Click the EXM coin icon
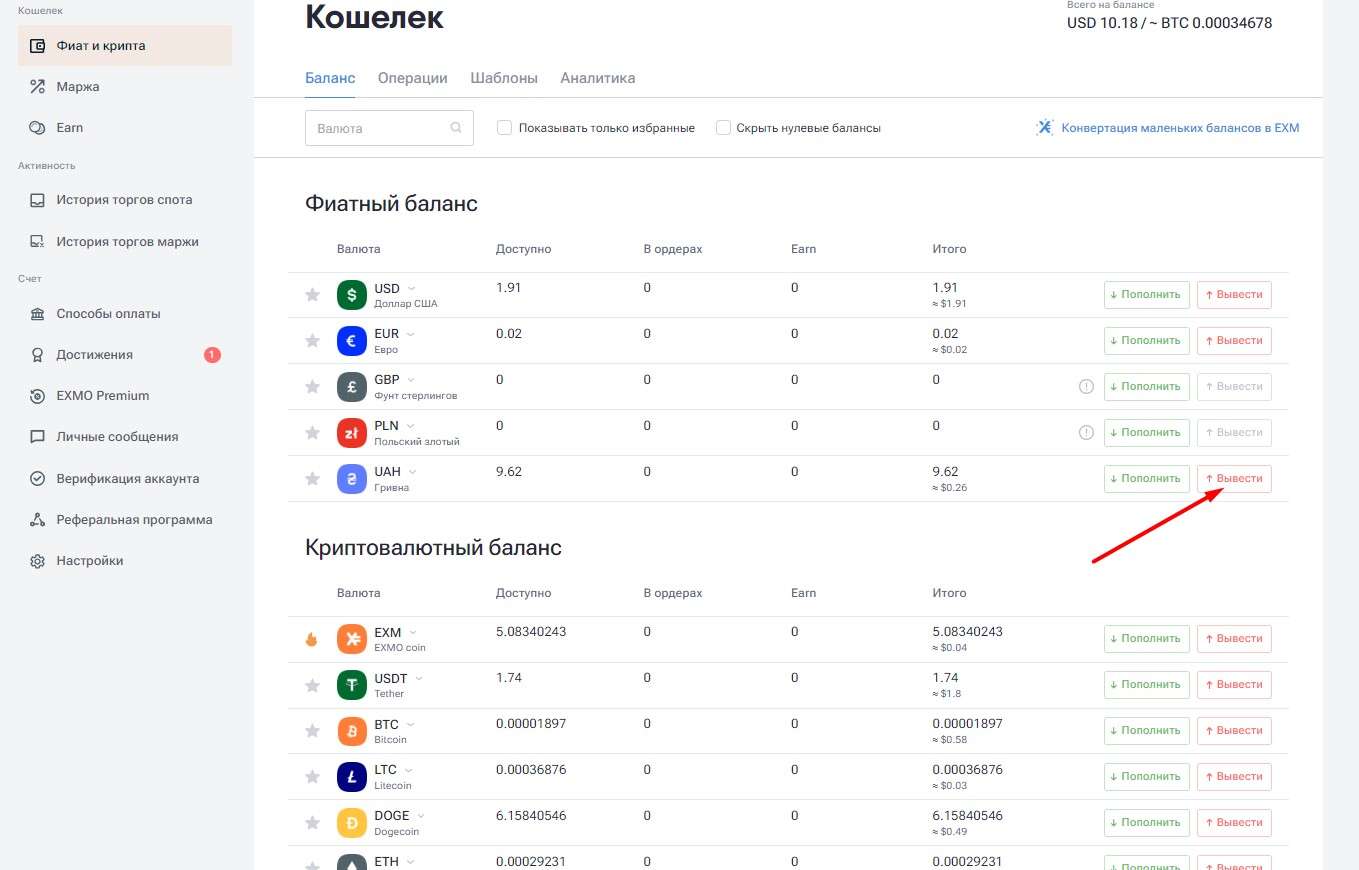The width and height of the screenshot is (1359, 870). click(352, 639)
